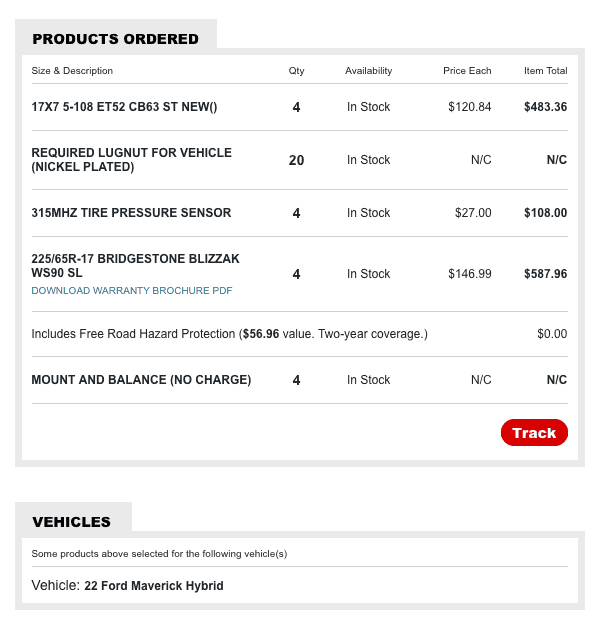Click 315MHZ Tire Pressure Sensor item
The image size is (599, 626).
[x=131, y=213]
